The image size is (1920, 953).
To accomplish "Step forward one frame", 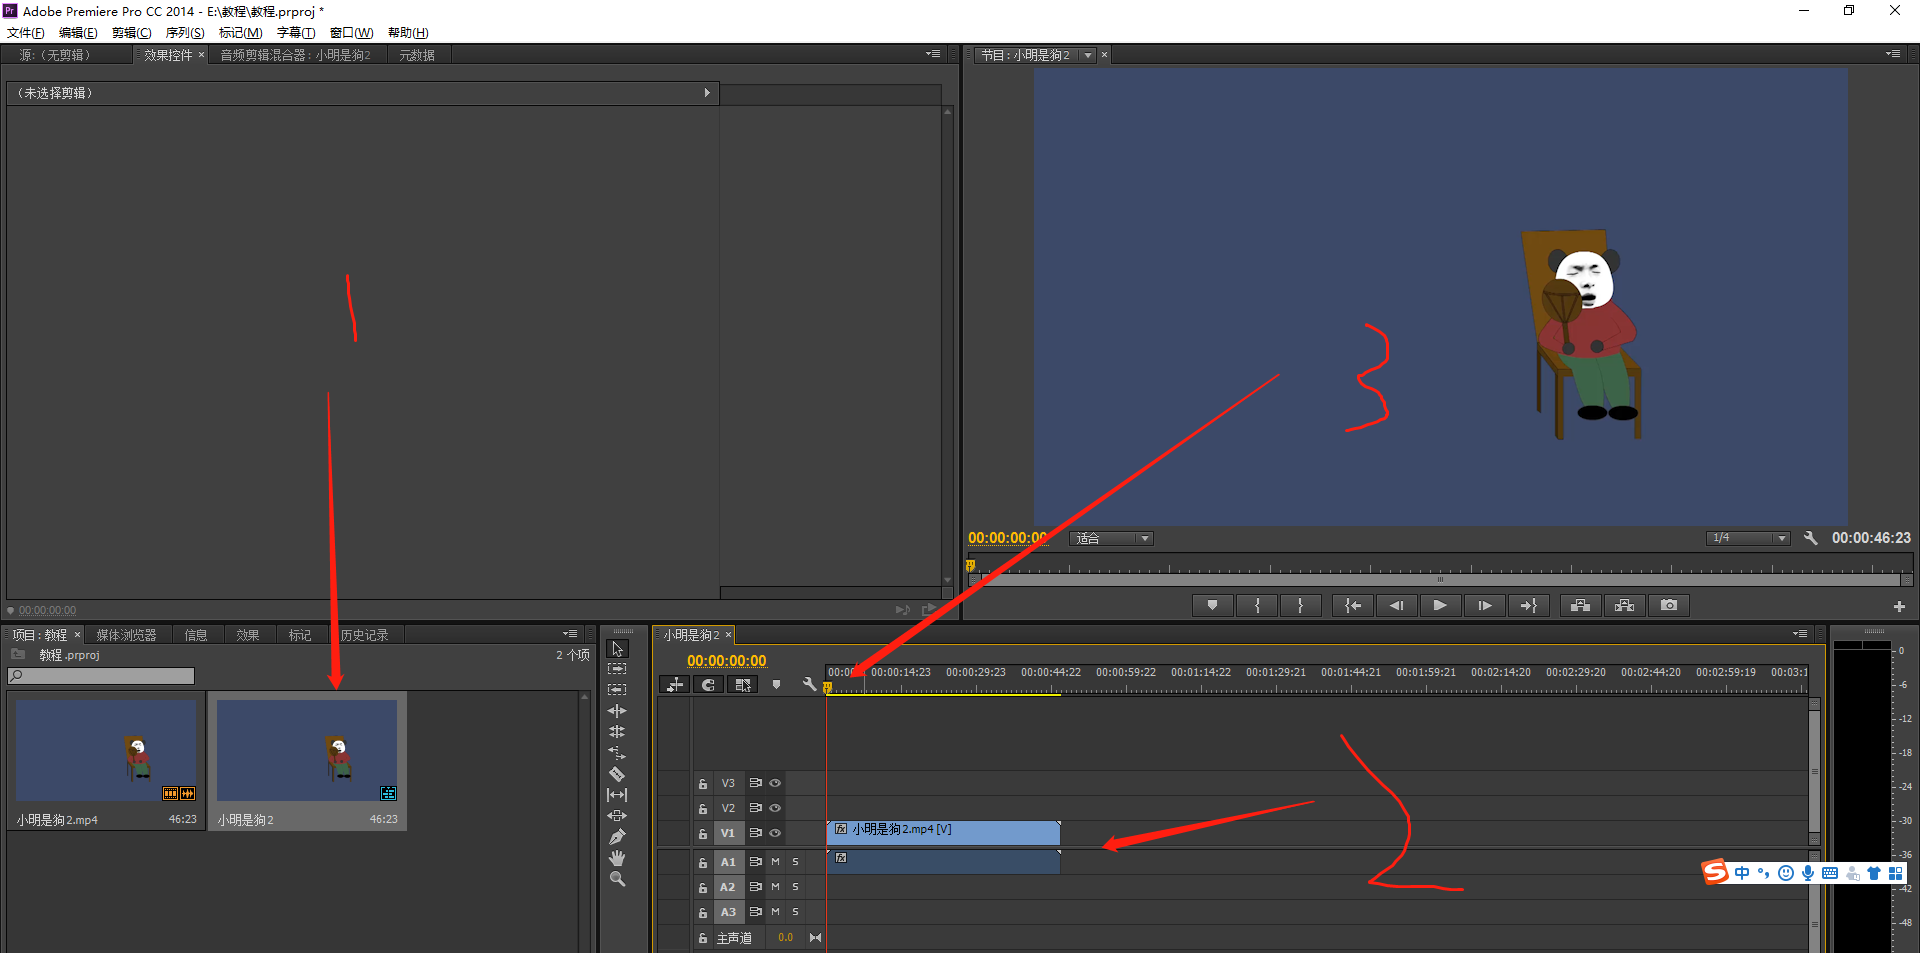I will point(1484,605).
